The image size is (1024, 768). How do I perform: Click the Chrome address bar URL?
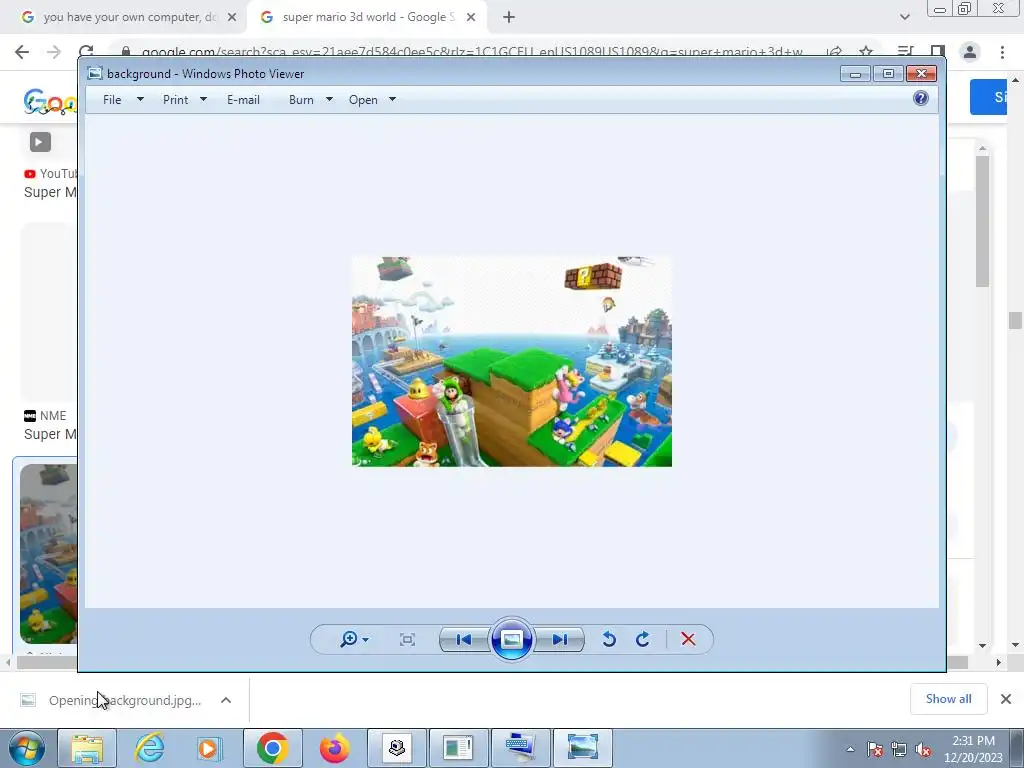coord(472,52)
